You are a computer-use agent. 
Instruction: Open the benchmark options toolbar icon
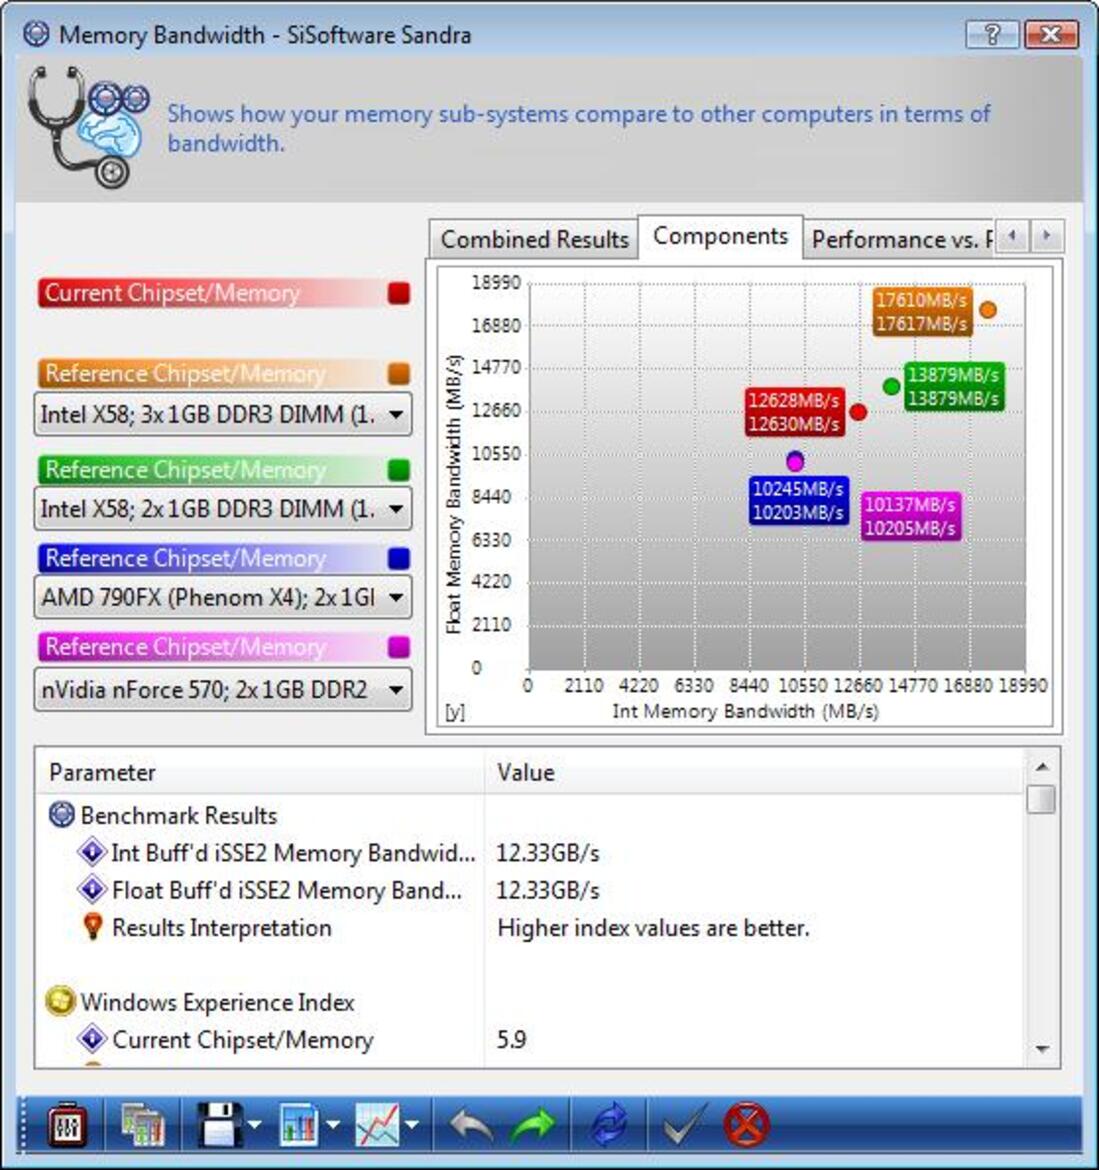pyautogui.click(x=66, y=1125)
